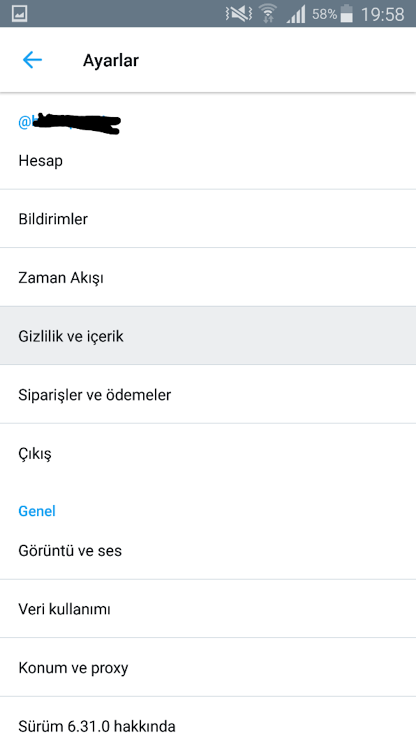Tap the signal strength bars icon
Screen dimensions: 416x739
[x=295, y=14]
